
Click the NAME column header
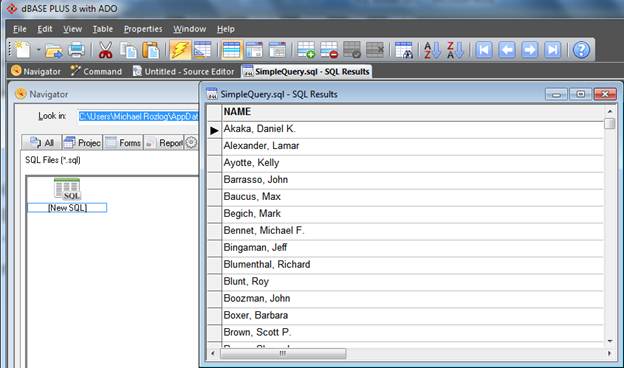point(413,112)
